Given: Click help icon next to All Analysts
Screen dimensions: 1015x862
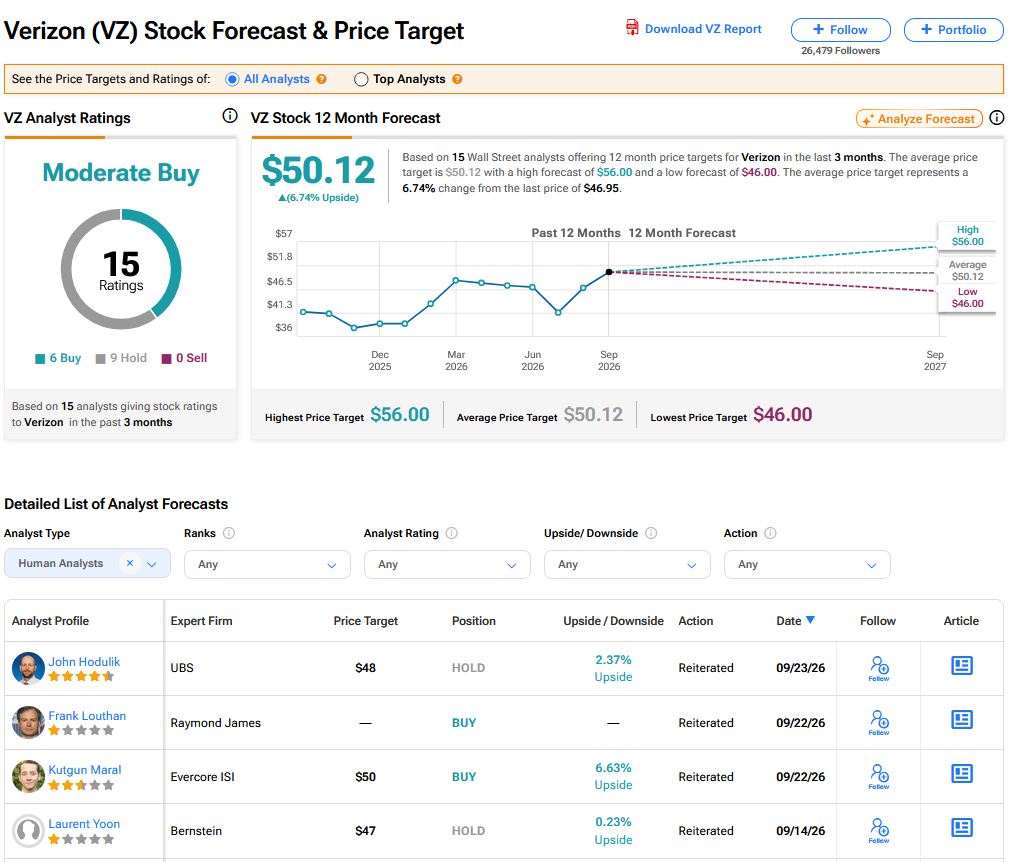Looking at the screenshot, I should click(321, 79).
